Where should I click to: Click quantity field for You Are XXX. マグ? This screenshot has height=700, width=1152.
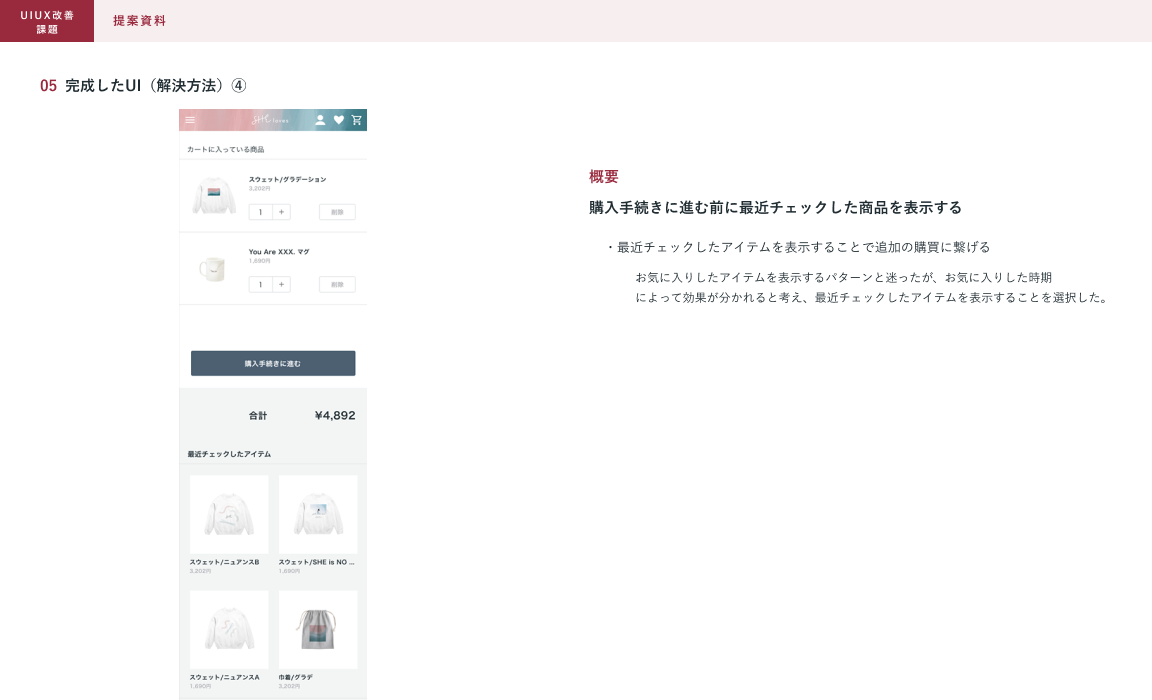tap(260, 285)
